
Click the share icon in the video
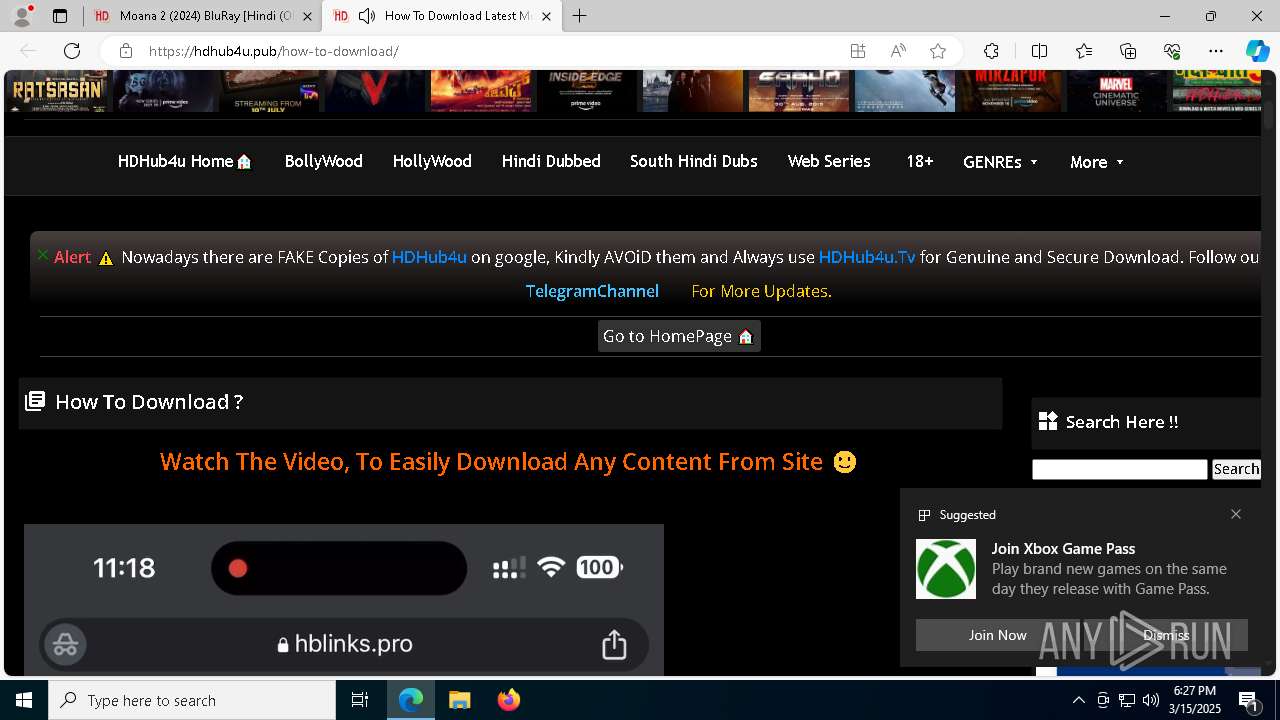point(614,645)
